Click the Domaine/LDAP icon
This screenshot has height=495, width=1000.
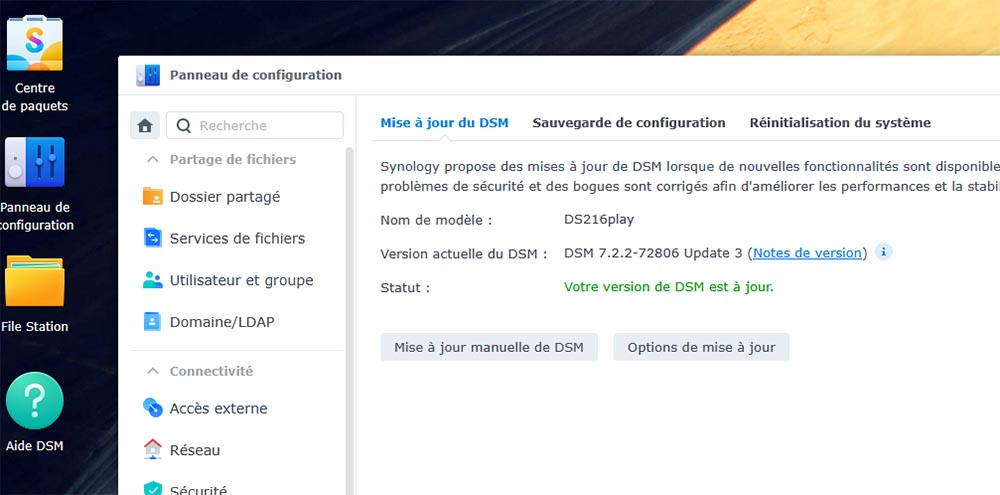point(152,321)
